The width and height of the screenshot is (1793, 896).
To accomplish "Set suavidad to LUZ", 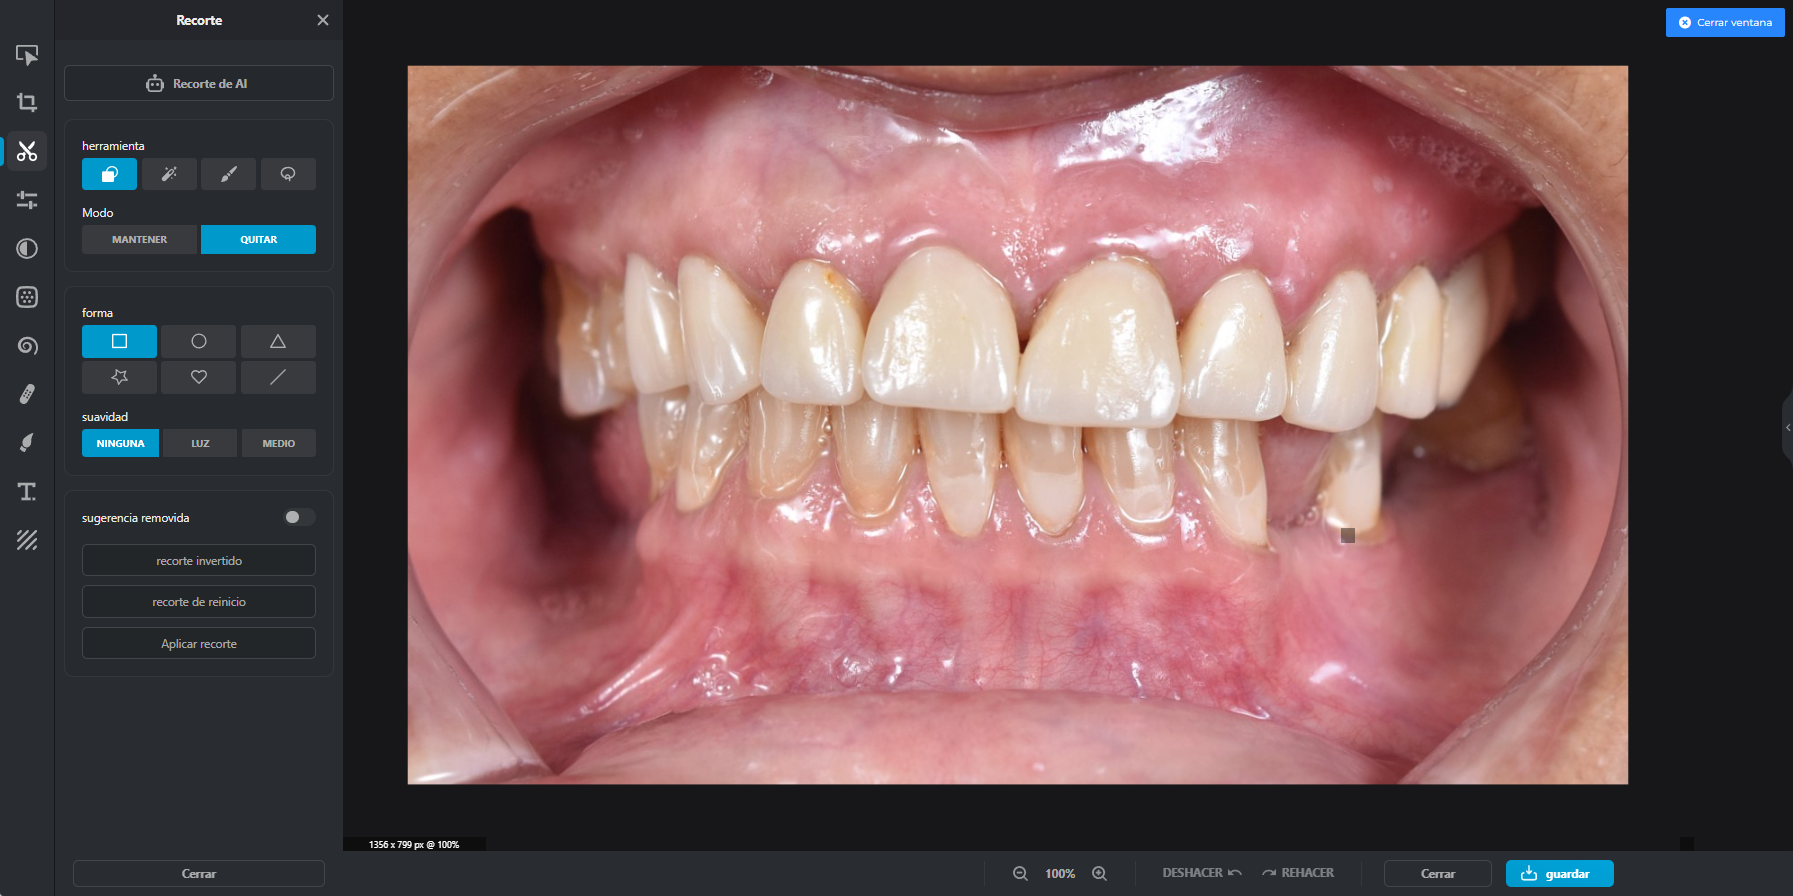I will pos(200,443).
